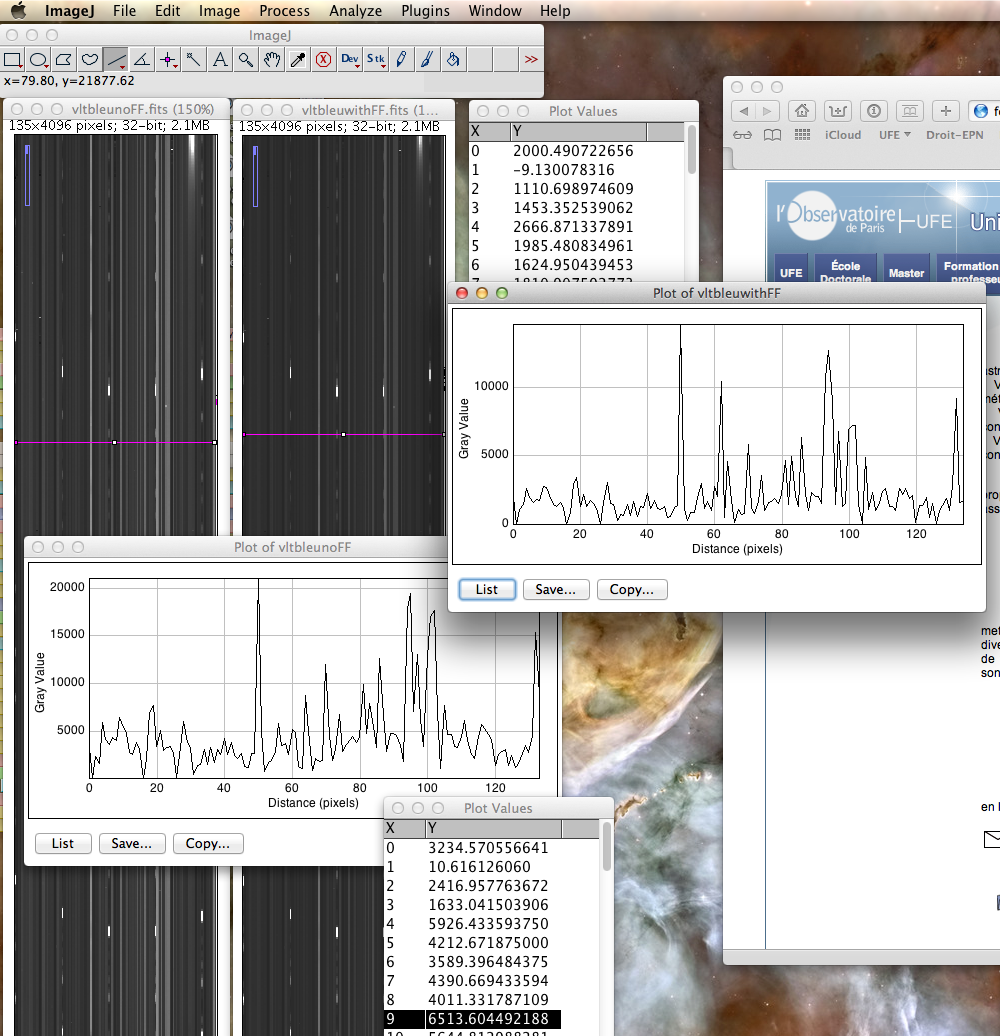The height and width of the screenshot is (1036, 1000).
Task: Select the Hand scrolling tool
Action: click(271, 59)
